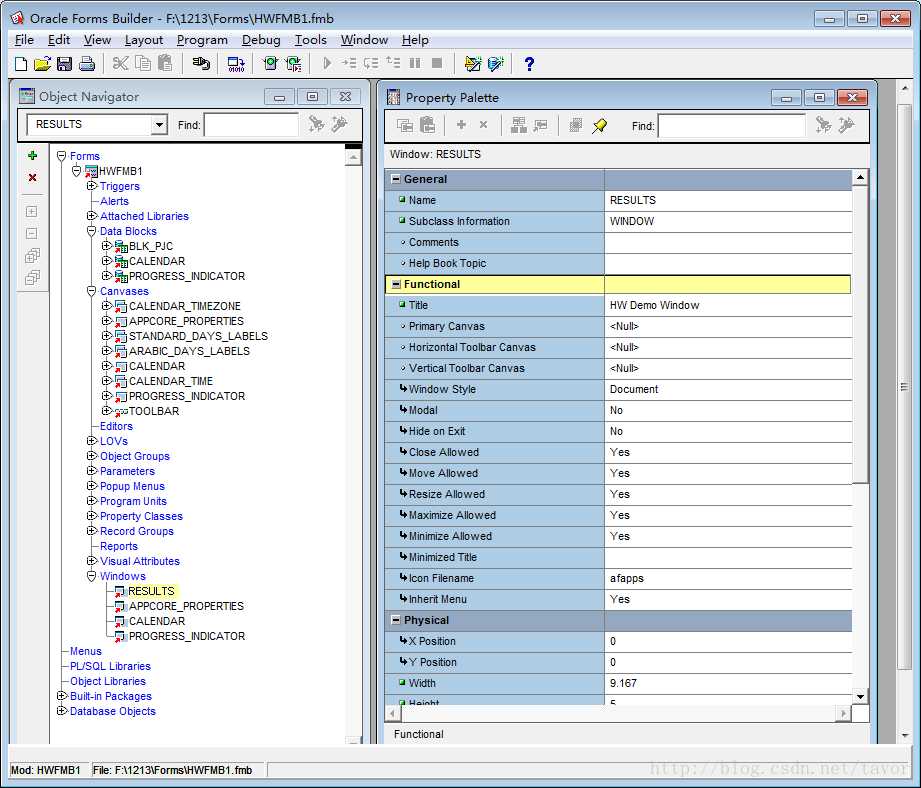Click the Find field in Property Palette

[731, 126]
